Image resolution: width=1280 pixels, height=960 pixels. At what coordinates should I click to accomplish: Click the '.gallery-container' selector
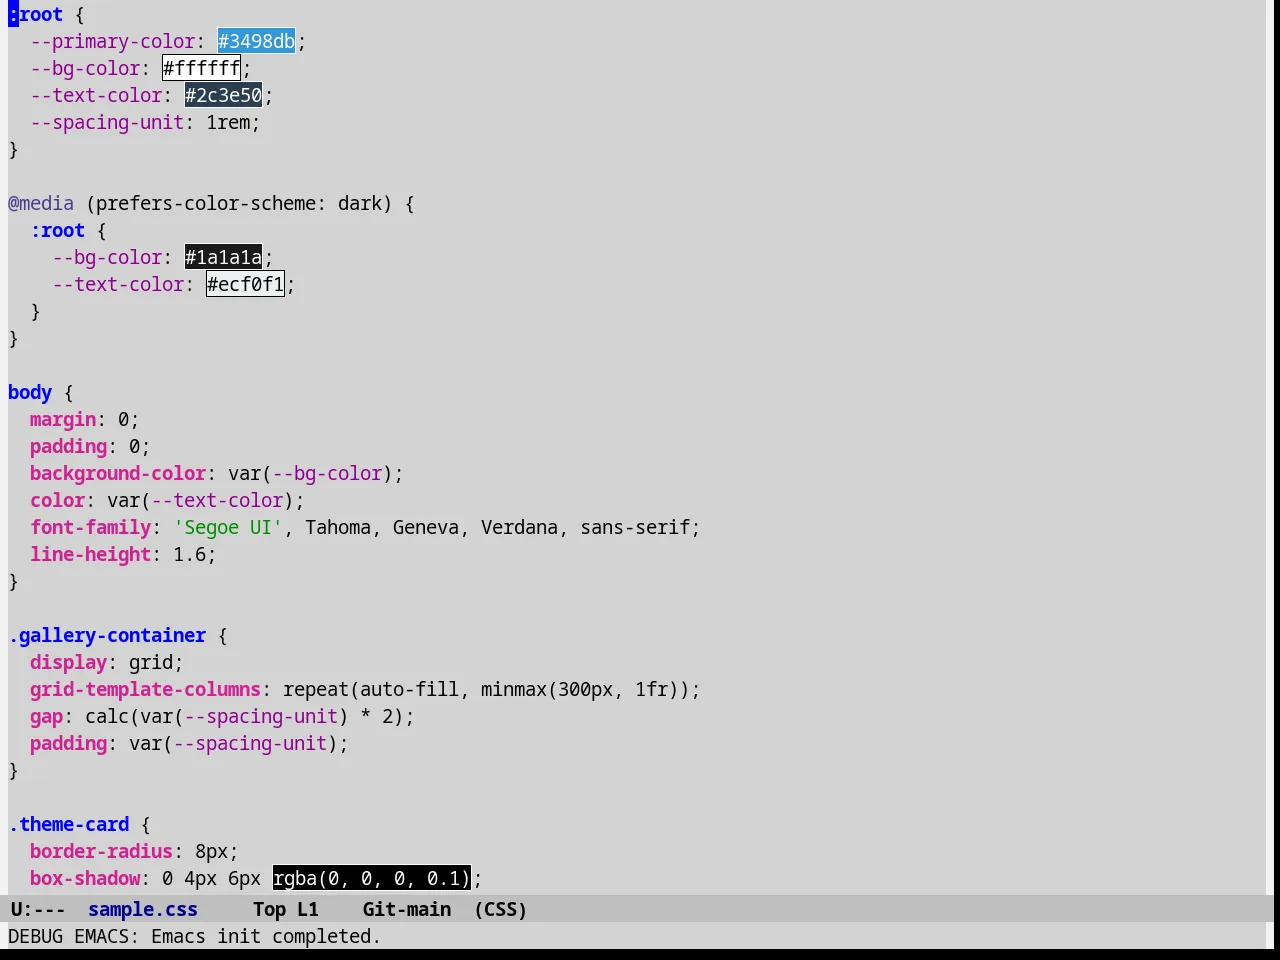click(x=107, y=635)
